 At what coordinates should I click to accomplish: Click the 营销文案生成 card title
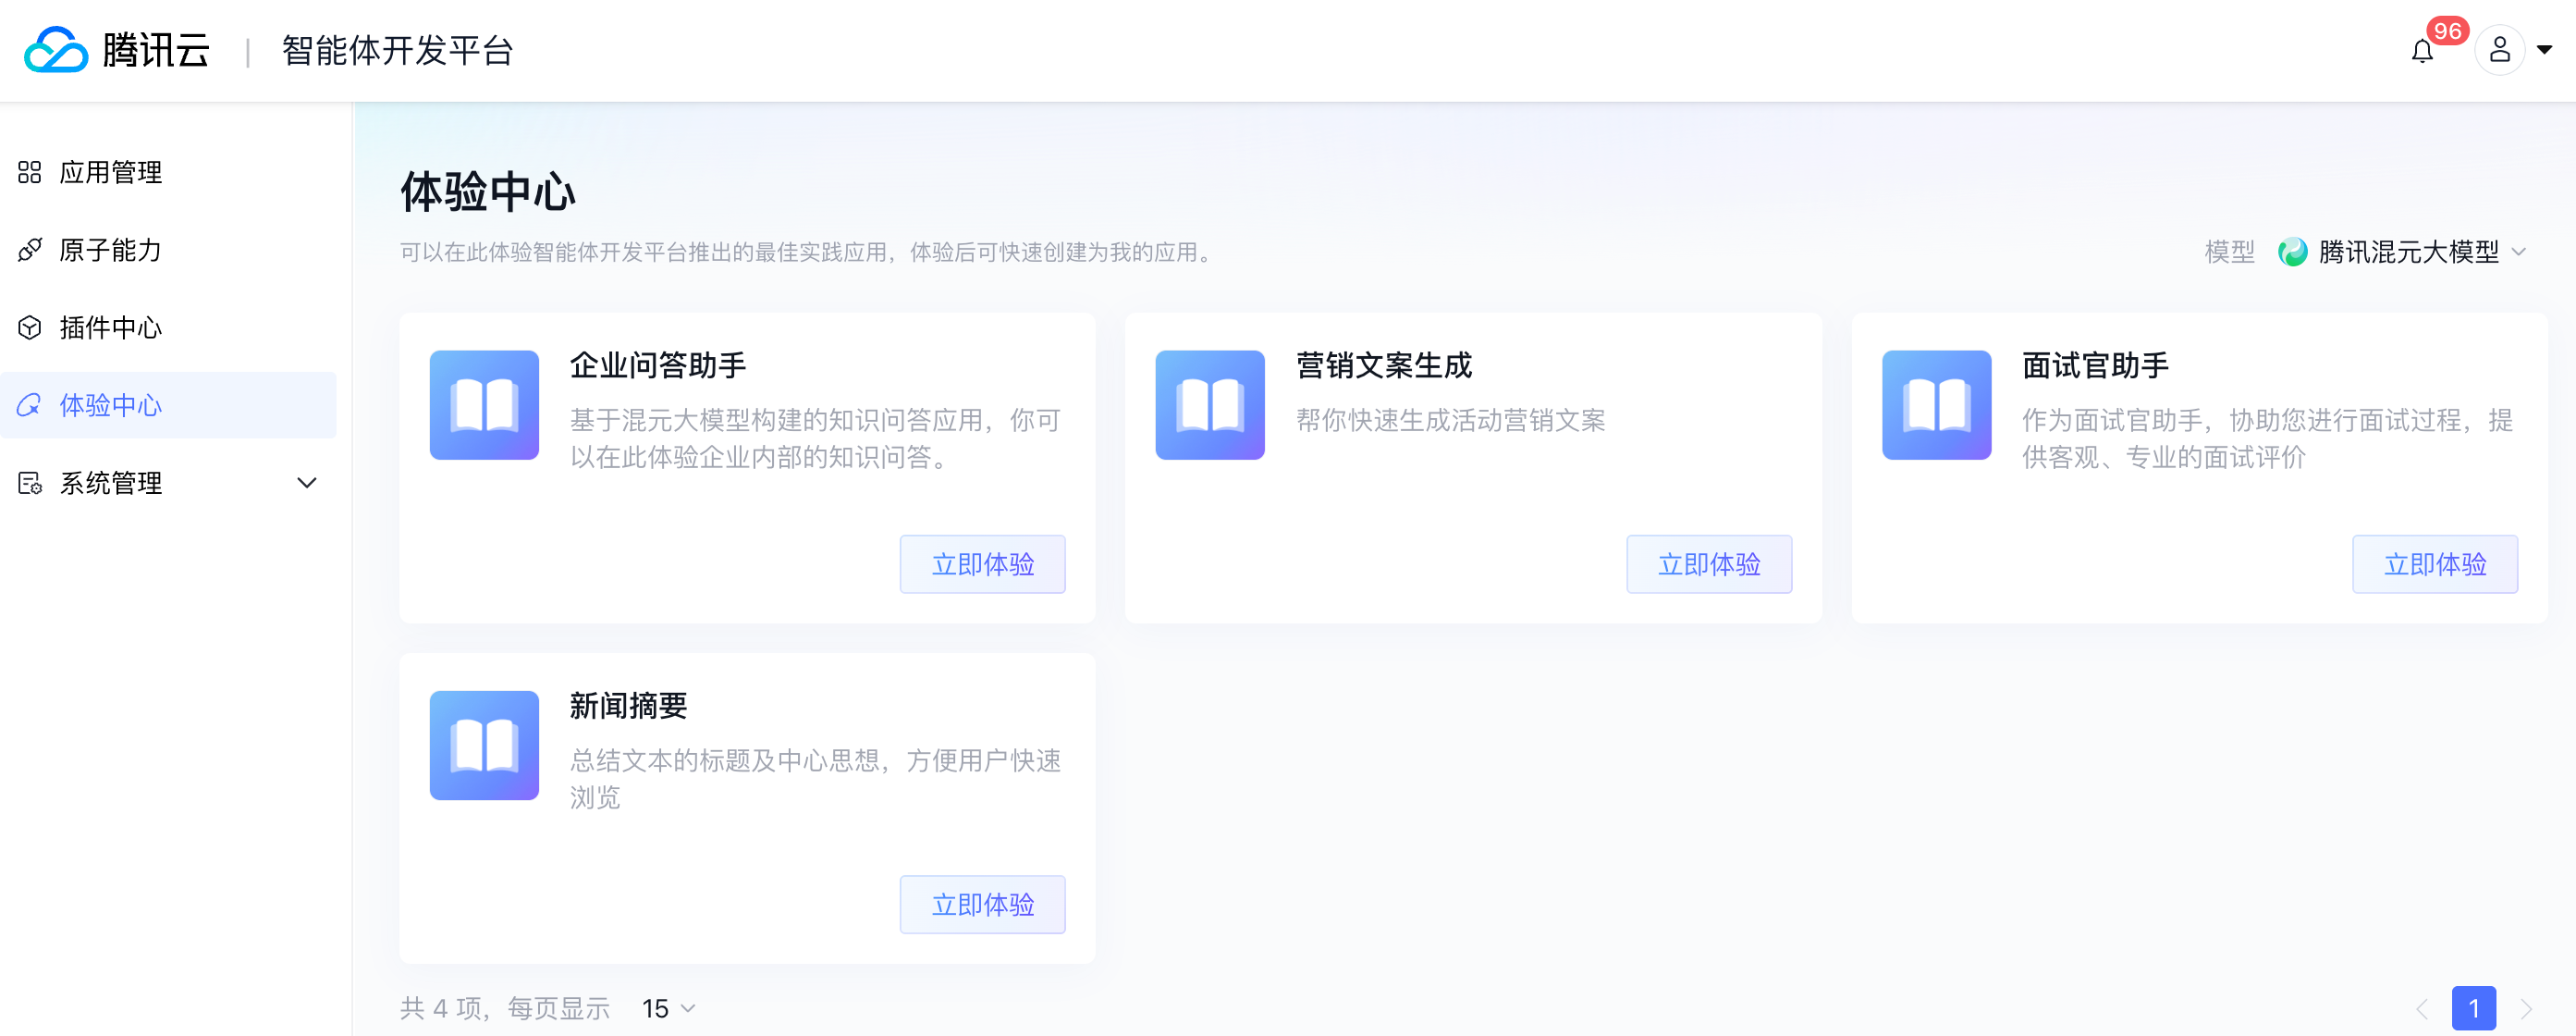1384,366
